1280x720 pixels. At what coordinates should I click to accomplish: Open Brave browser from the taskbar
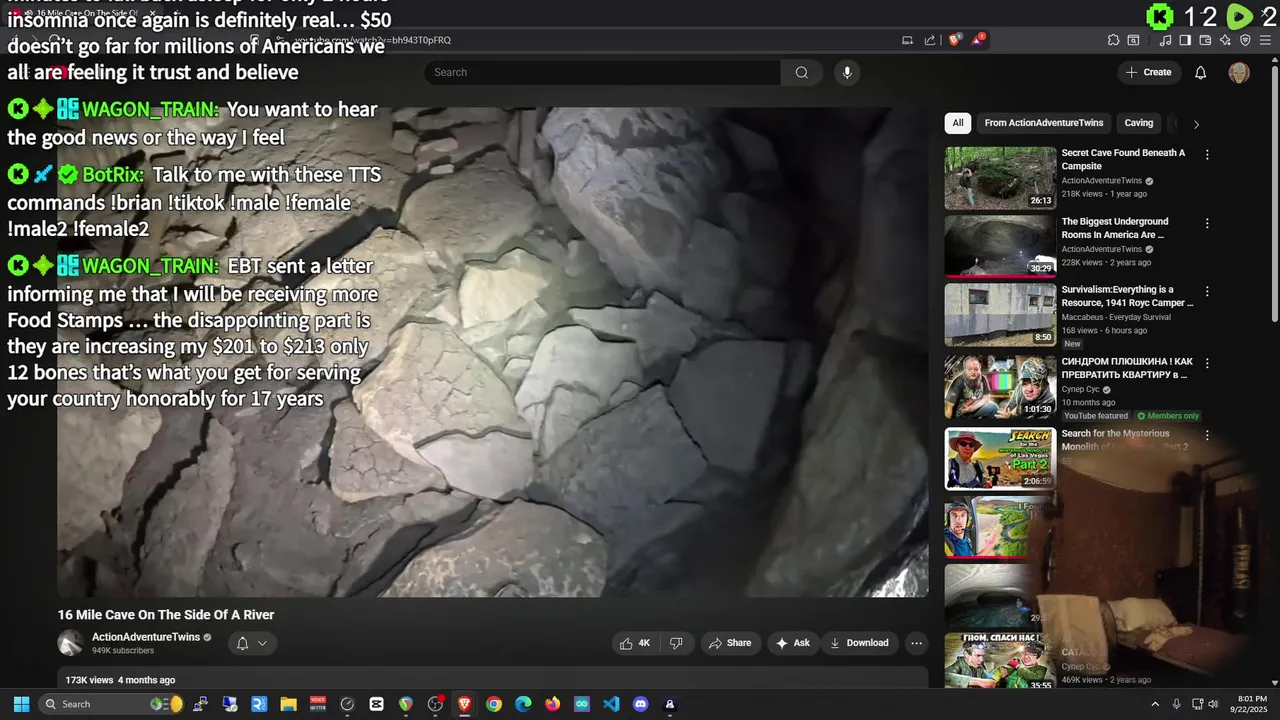tap(464, 704)
